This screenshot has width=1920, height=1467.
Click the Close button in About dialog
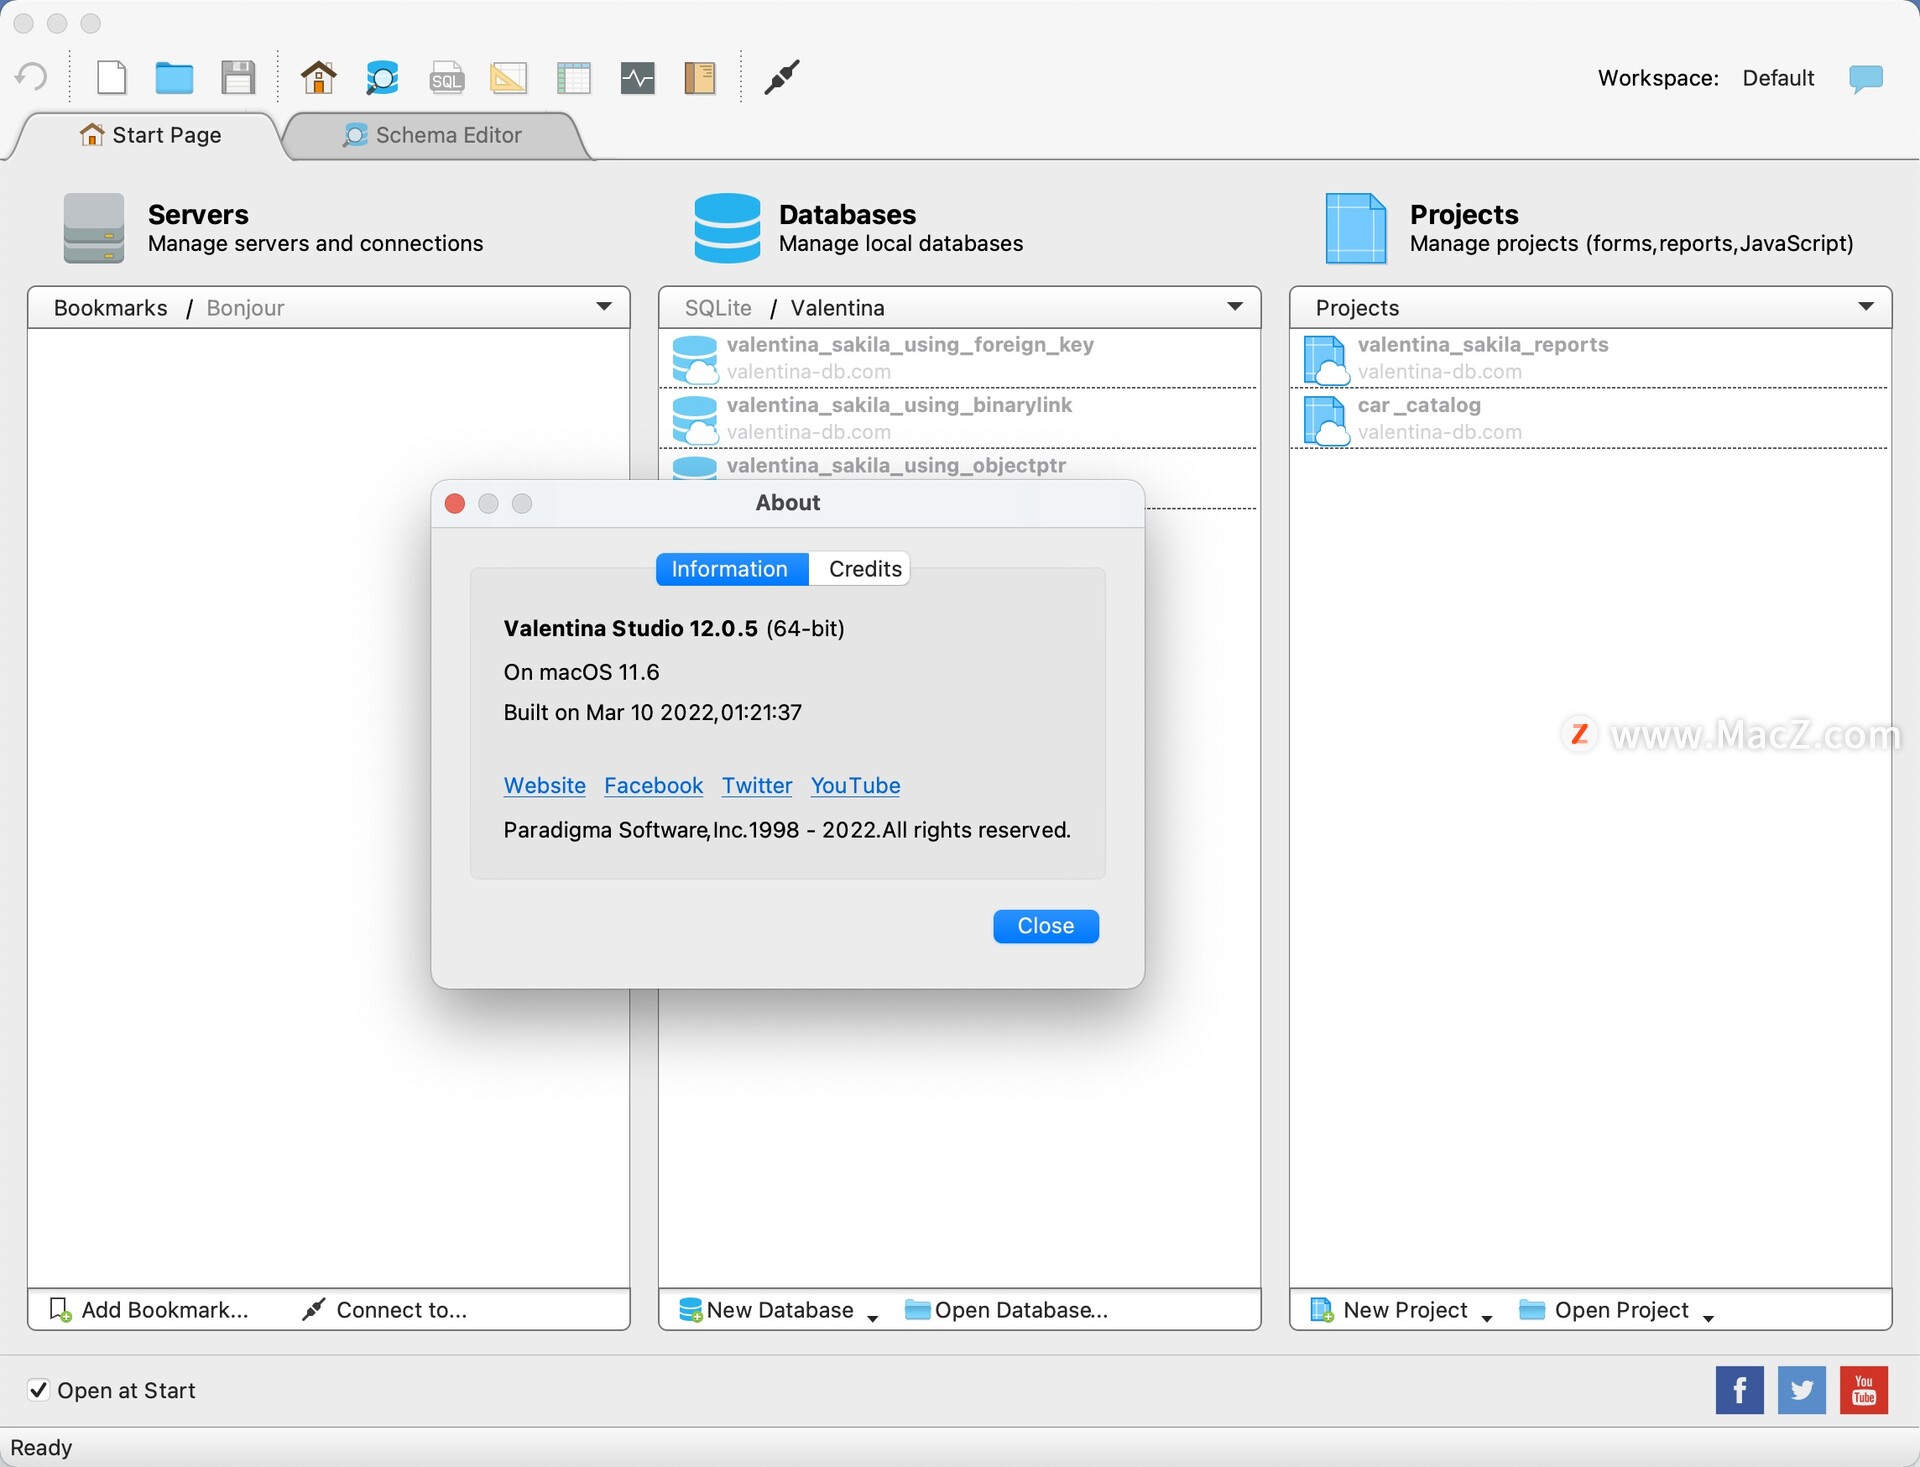pyautogui.click(x=1045, y=926)
